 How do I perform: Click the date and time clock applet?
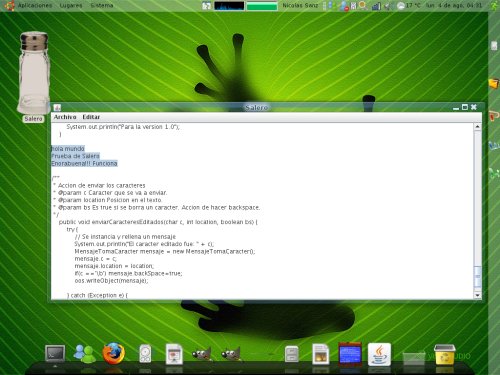(454, 5)
